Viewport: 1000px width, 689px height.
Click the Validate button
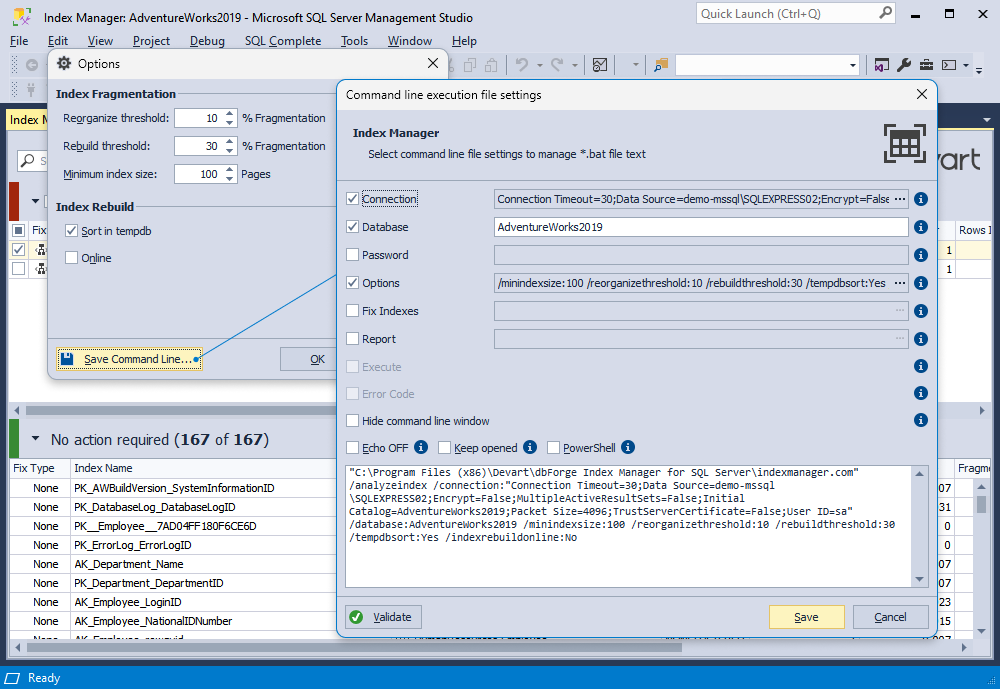tap(383, 617)
